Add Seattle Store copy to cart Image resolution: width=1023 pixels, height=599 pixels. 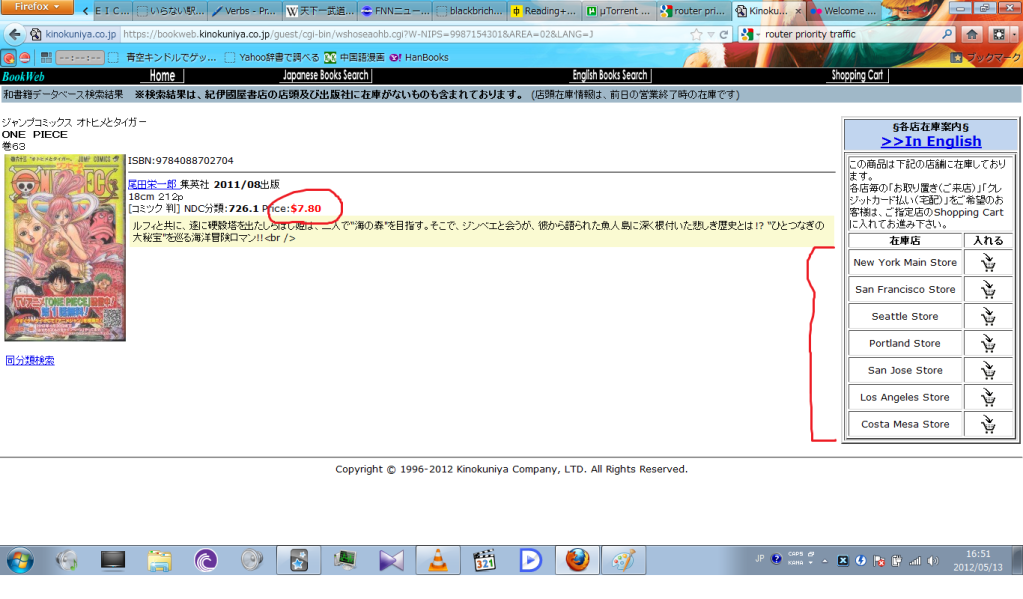pos(988,317)
